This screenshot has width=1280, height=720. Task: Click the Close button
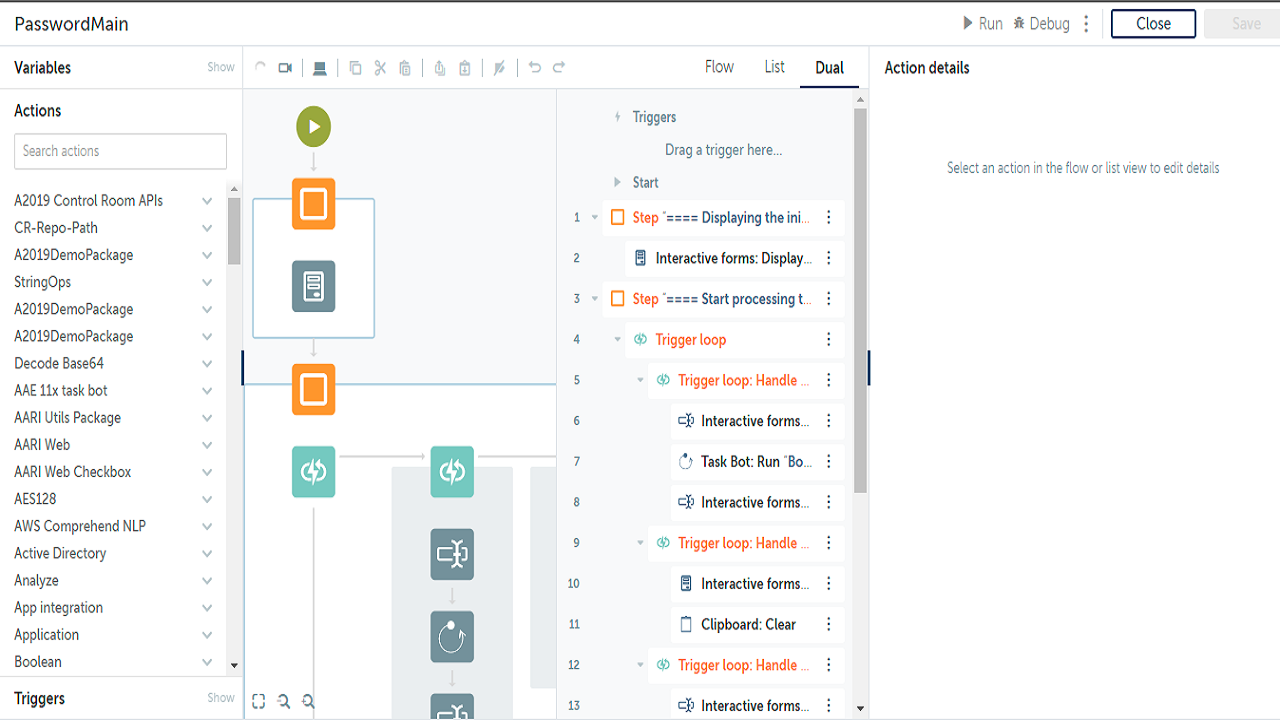(1153, 24)
